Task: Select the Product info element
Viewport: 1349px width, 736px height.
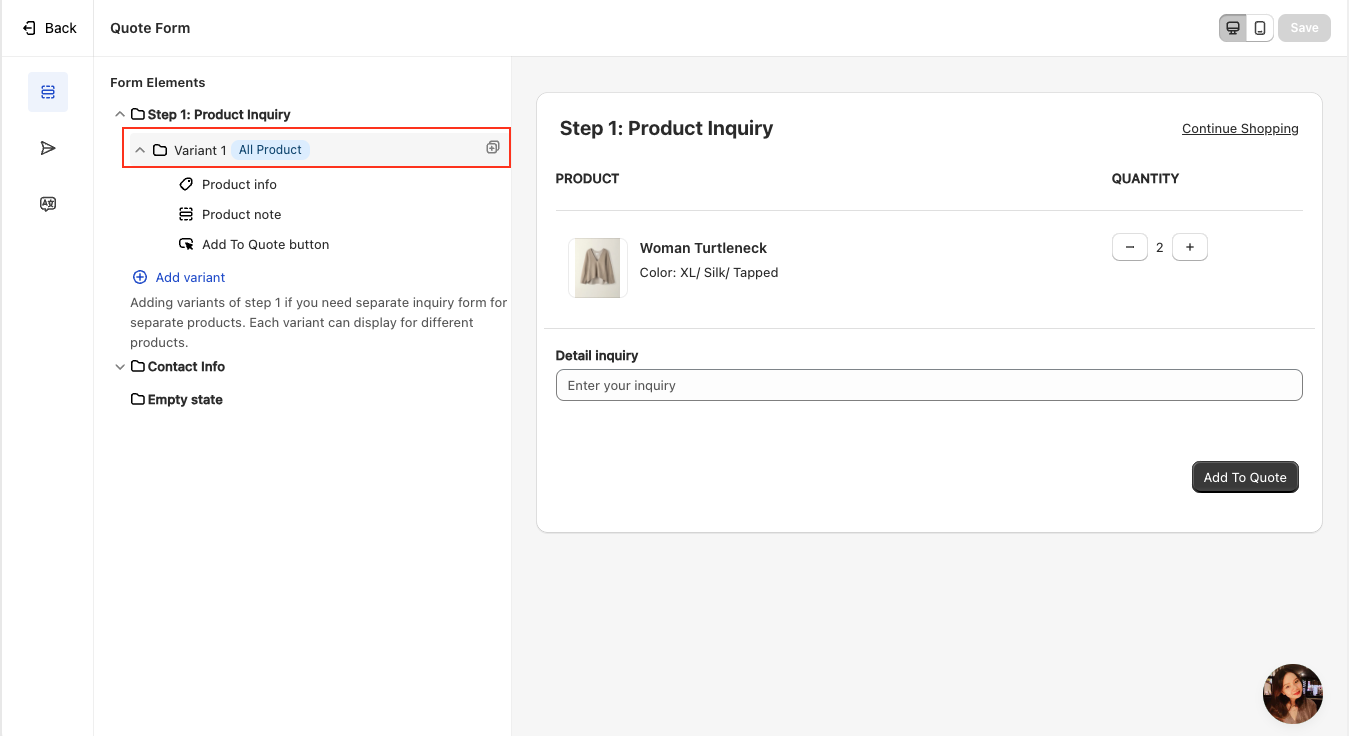Action: point(239,184)
